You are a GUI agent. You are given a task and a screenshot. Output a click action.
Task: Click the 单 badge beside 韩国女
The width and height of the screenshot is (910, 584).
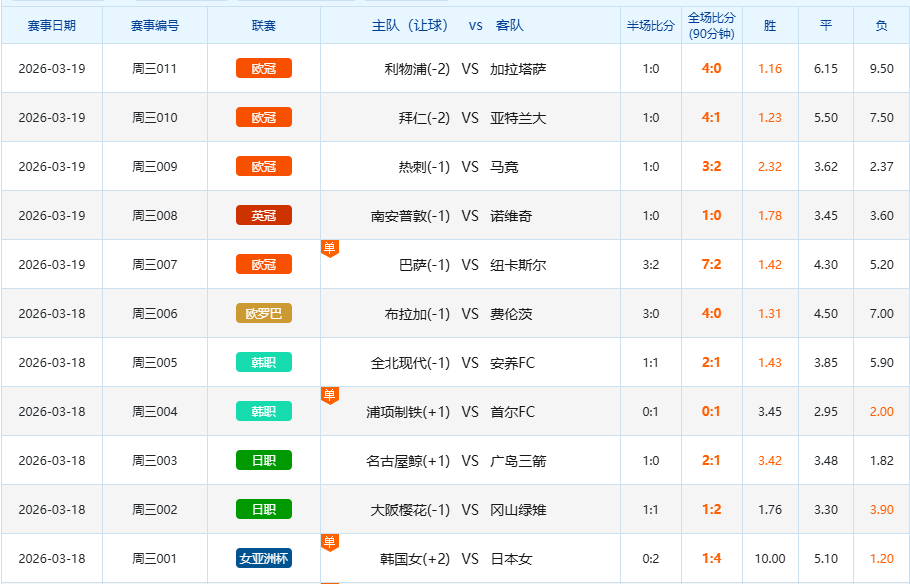(329, 542)
